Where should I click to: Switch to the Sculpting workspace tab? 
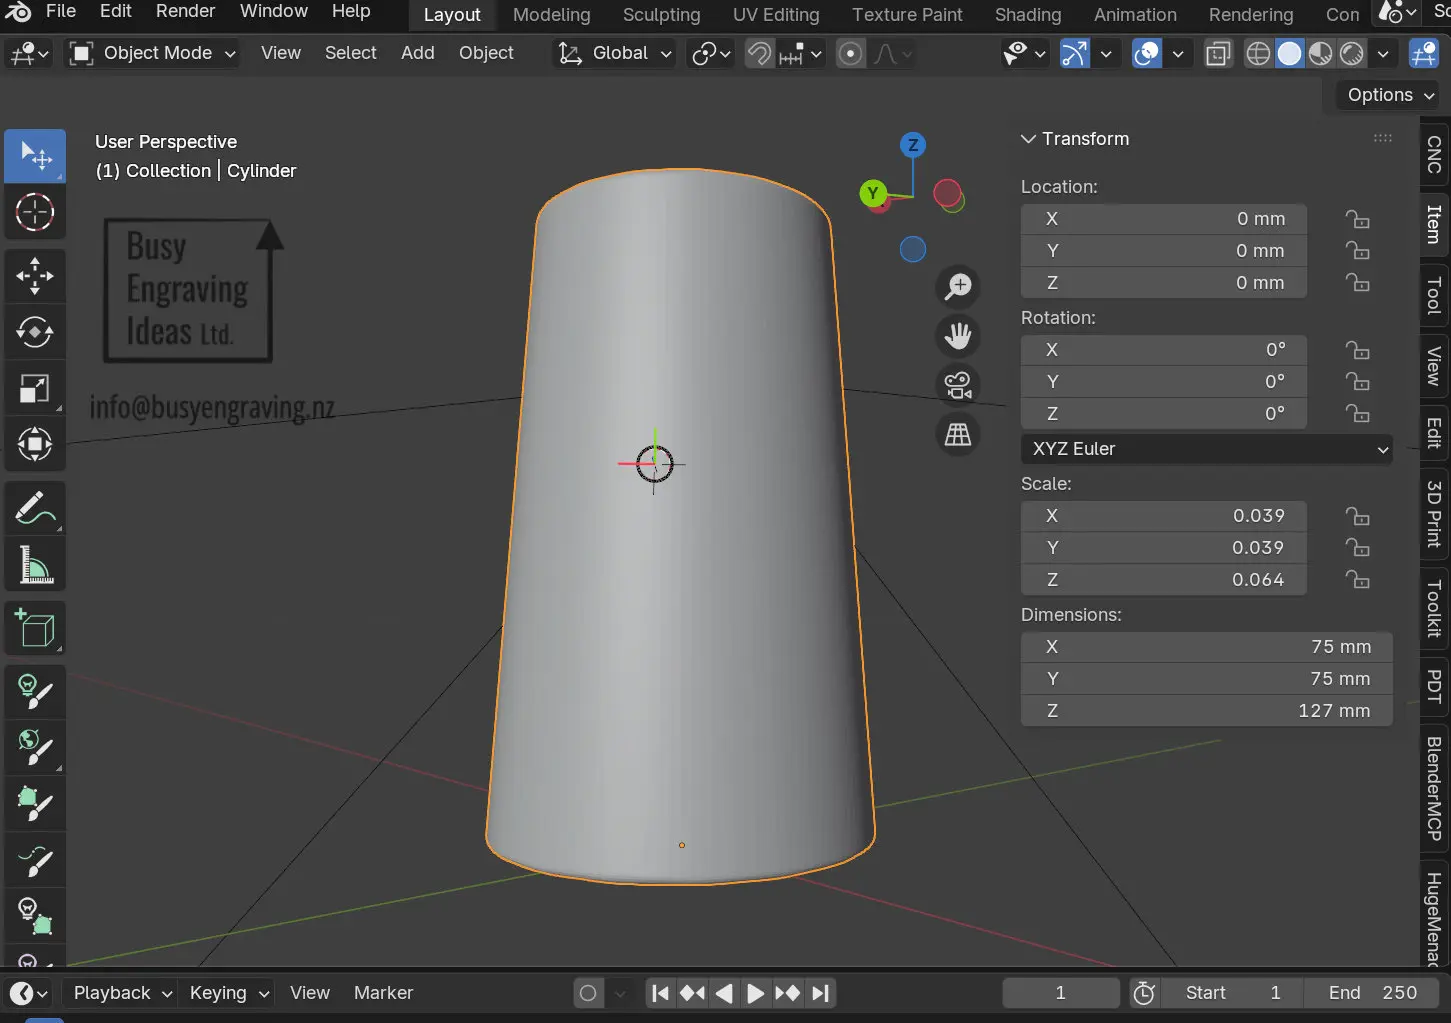point(661,15)
